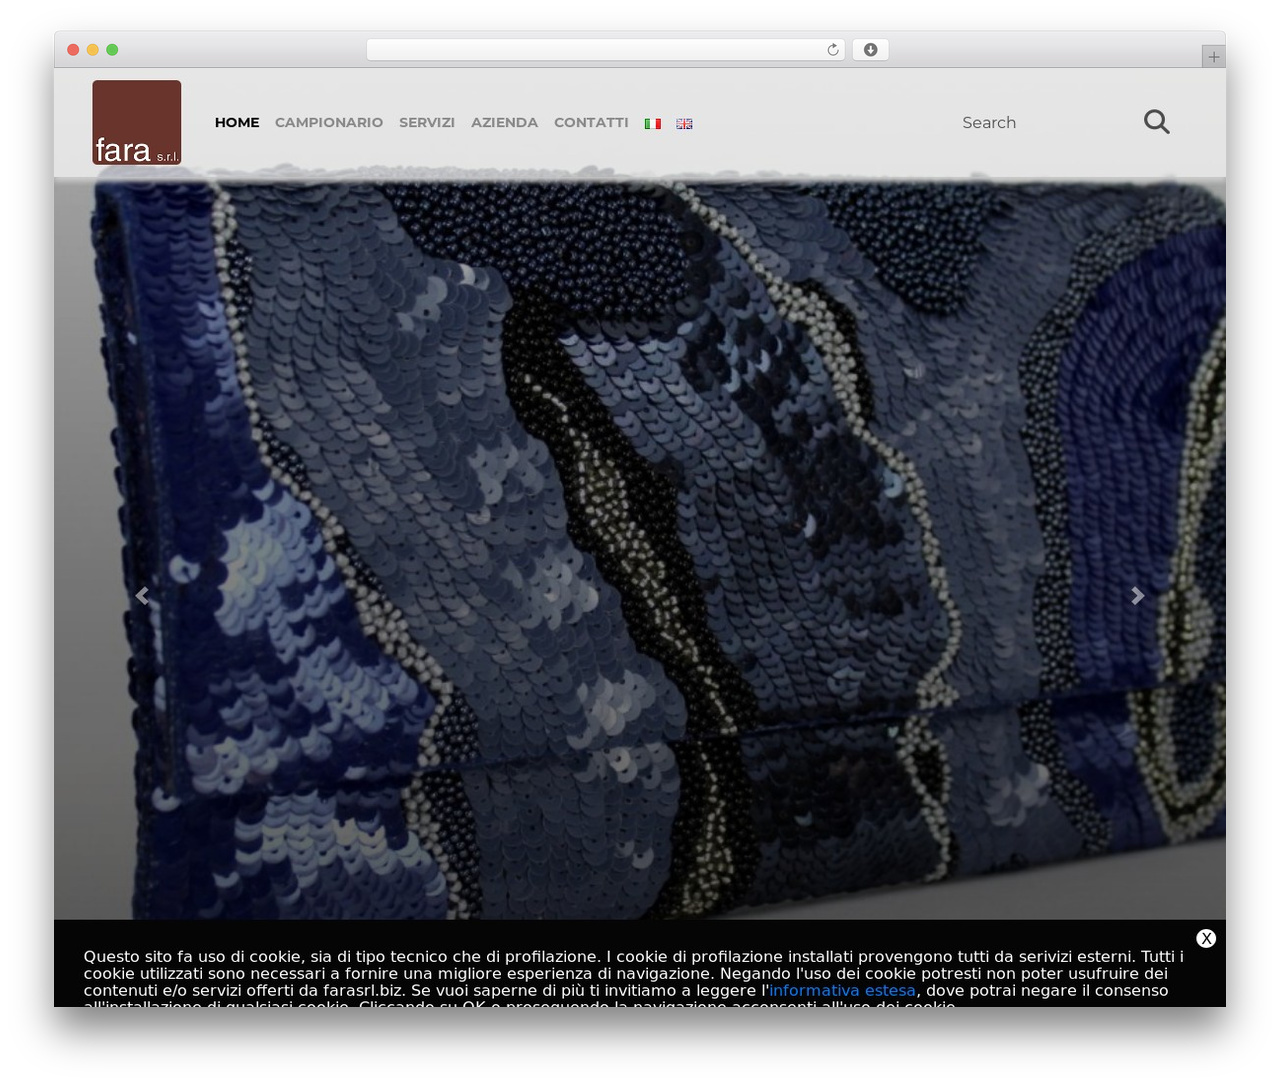Open the browser downloads button
The image size is (1280, 1084).
[x=870, y=50]
